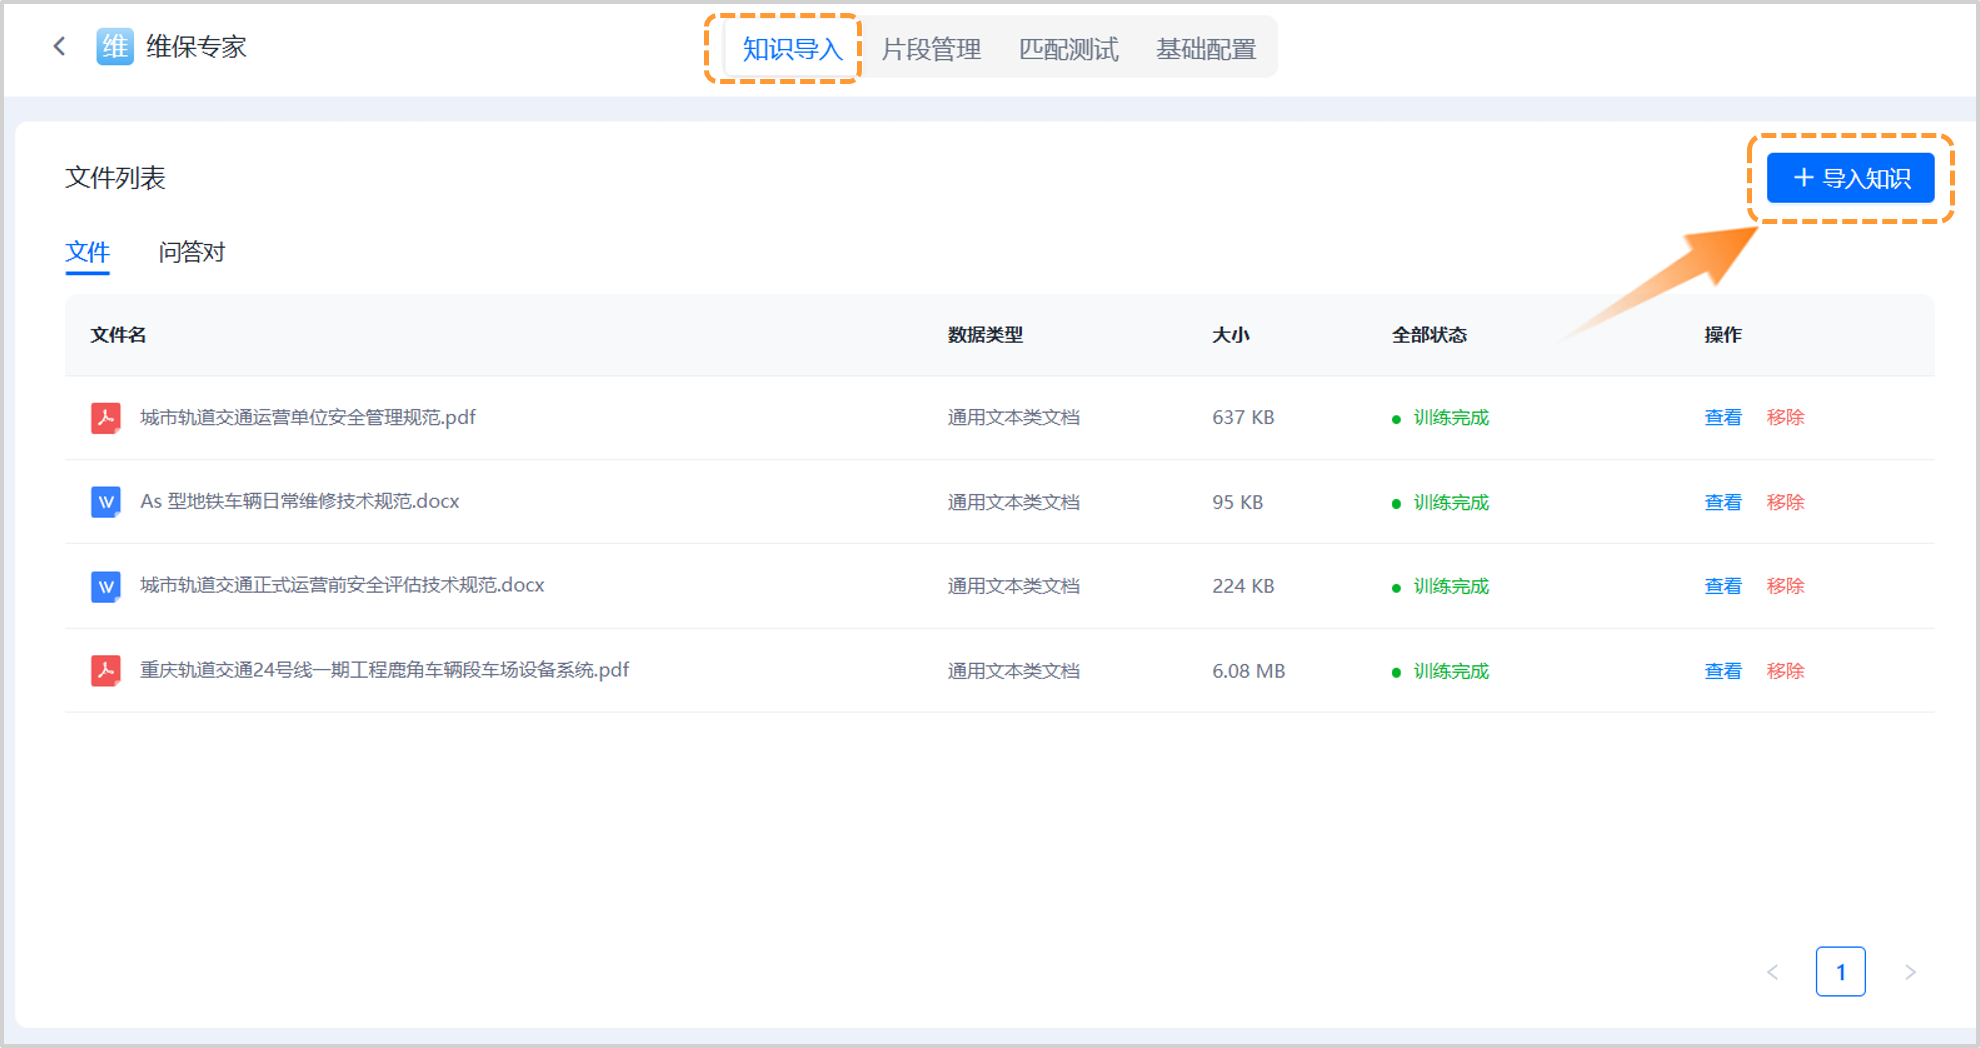
Task: Select the 基础配置 tab
Action: [1206, 49]
